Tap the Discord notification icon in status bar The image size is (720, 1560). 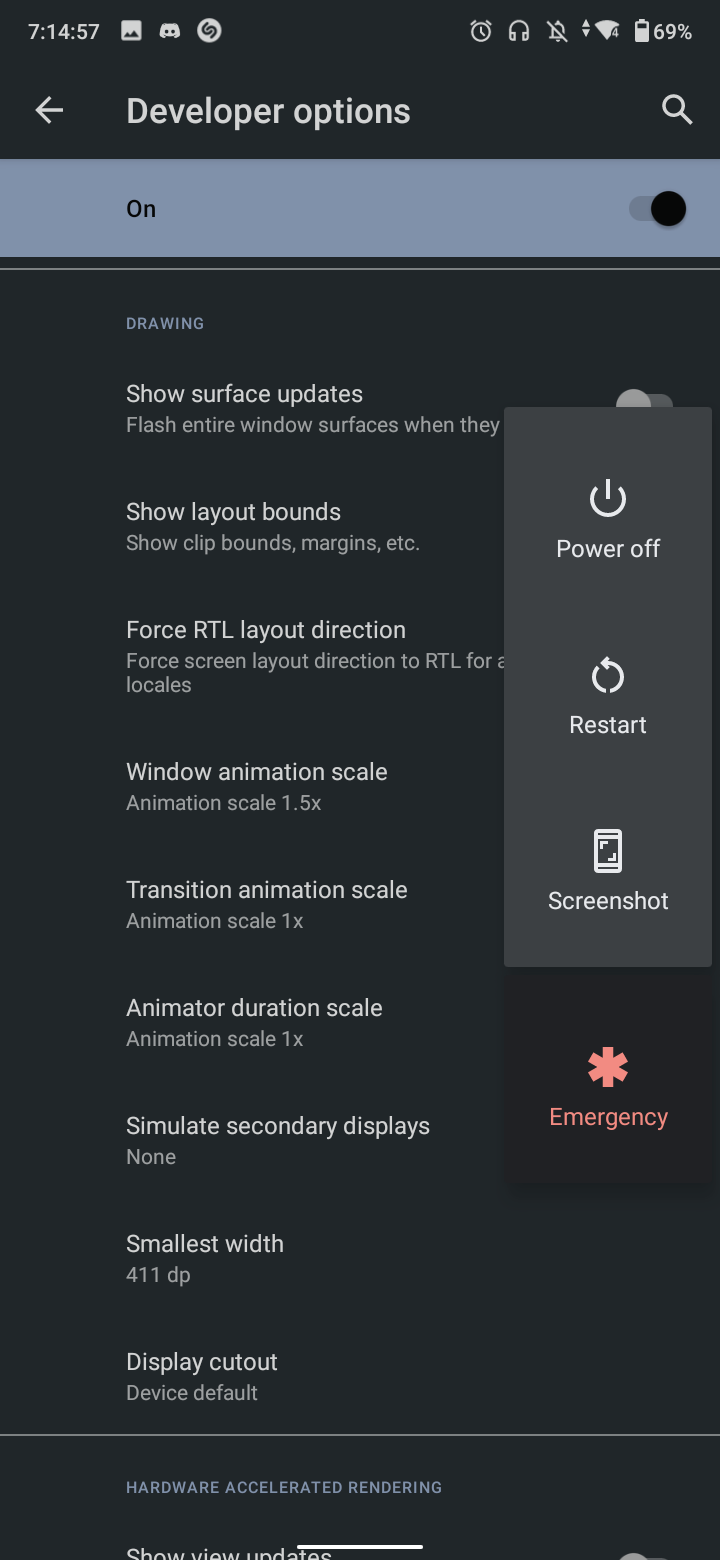coord(171,31)
